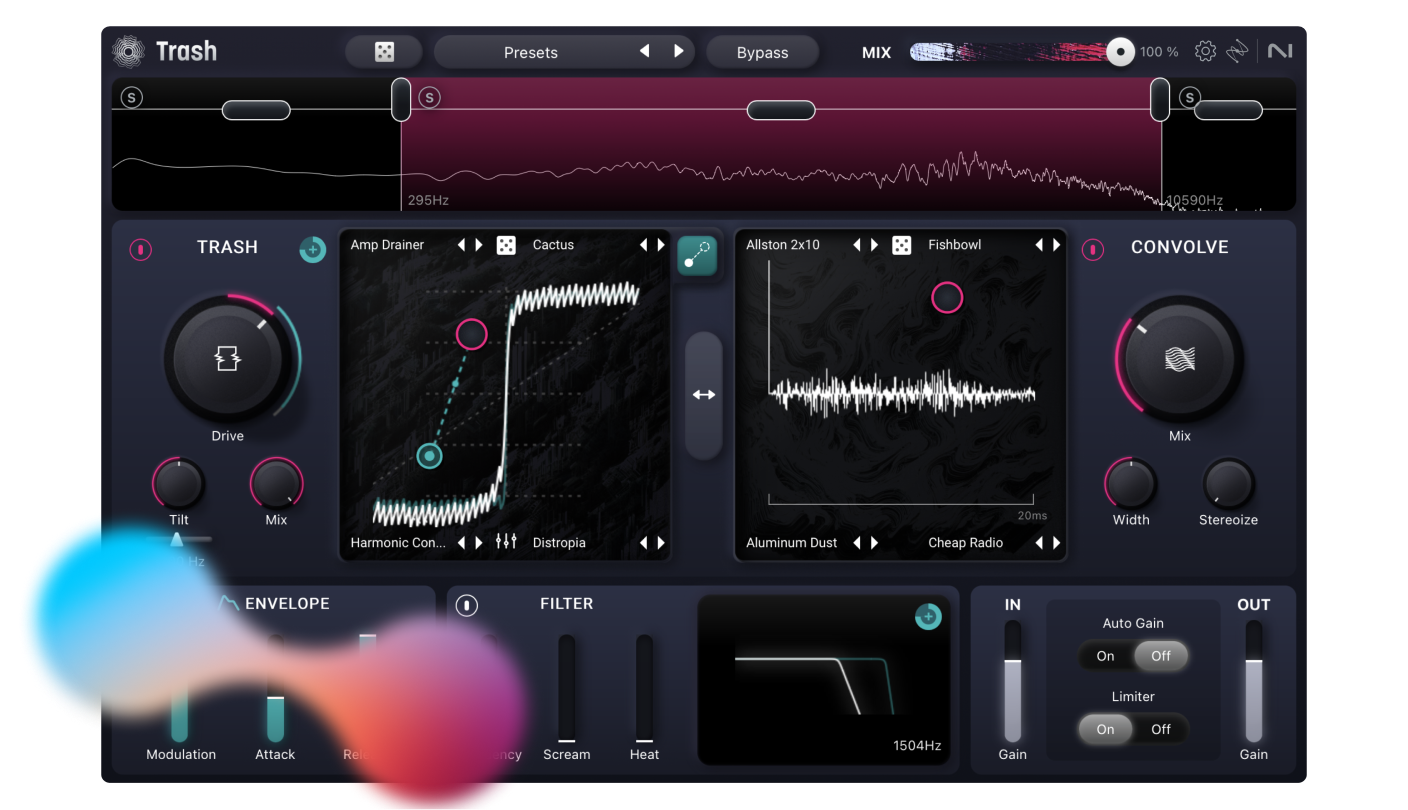Click the Attack slider in Envelope
Screen dimensions: 1408x810
pos(275,688)
